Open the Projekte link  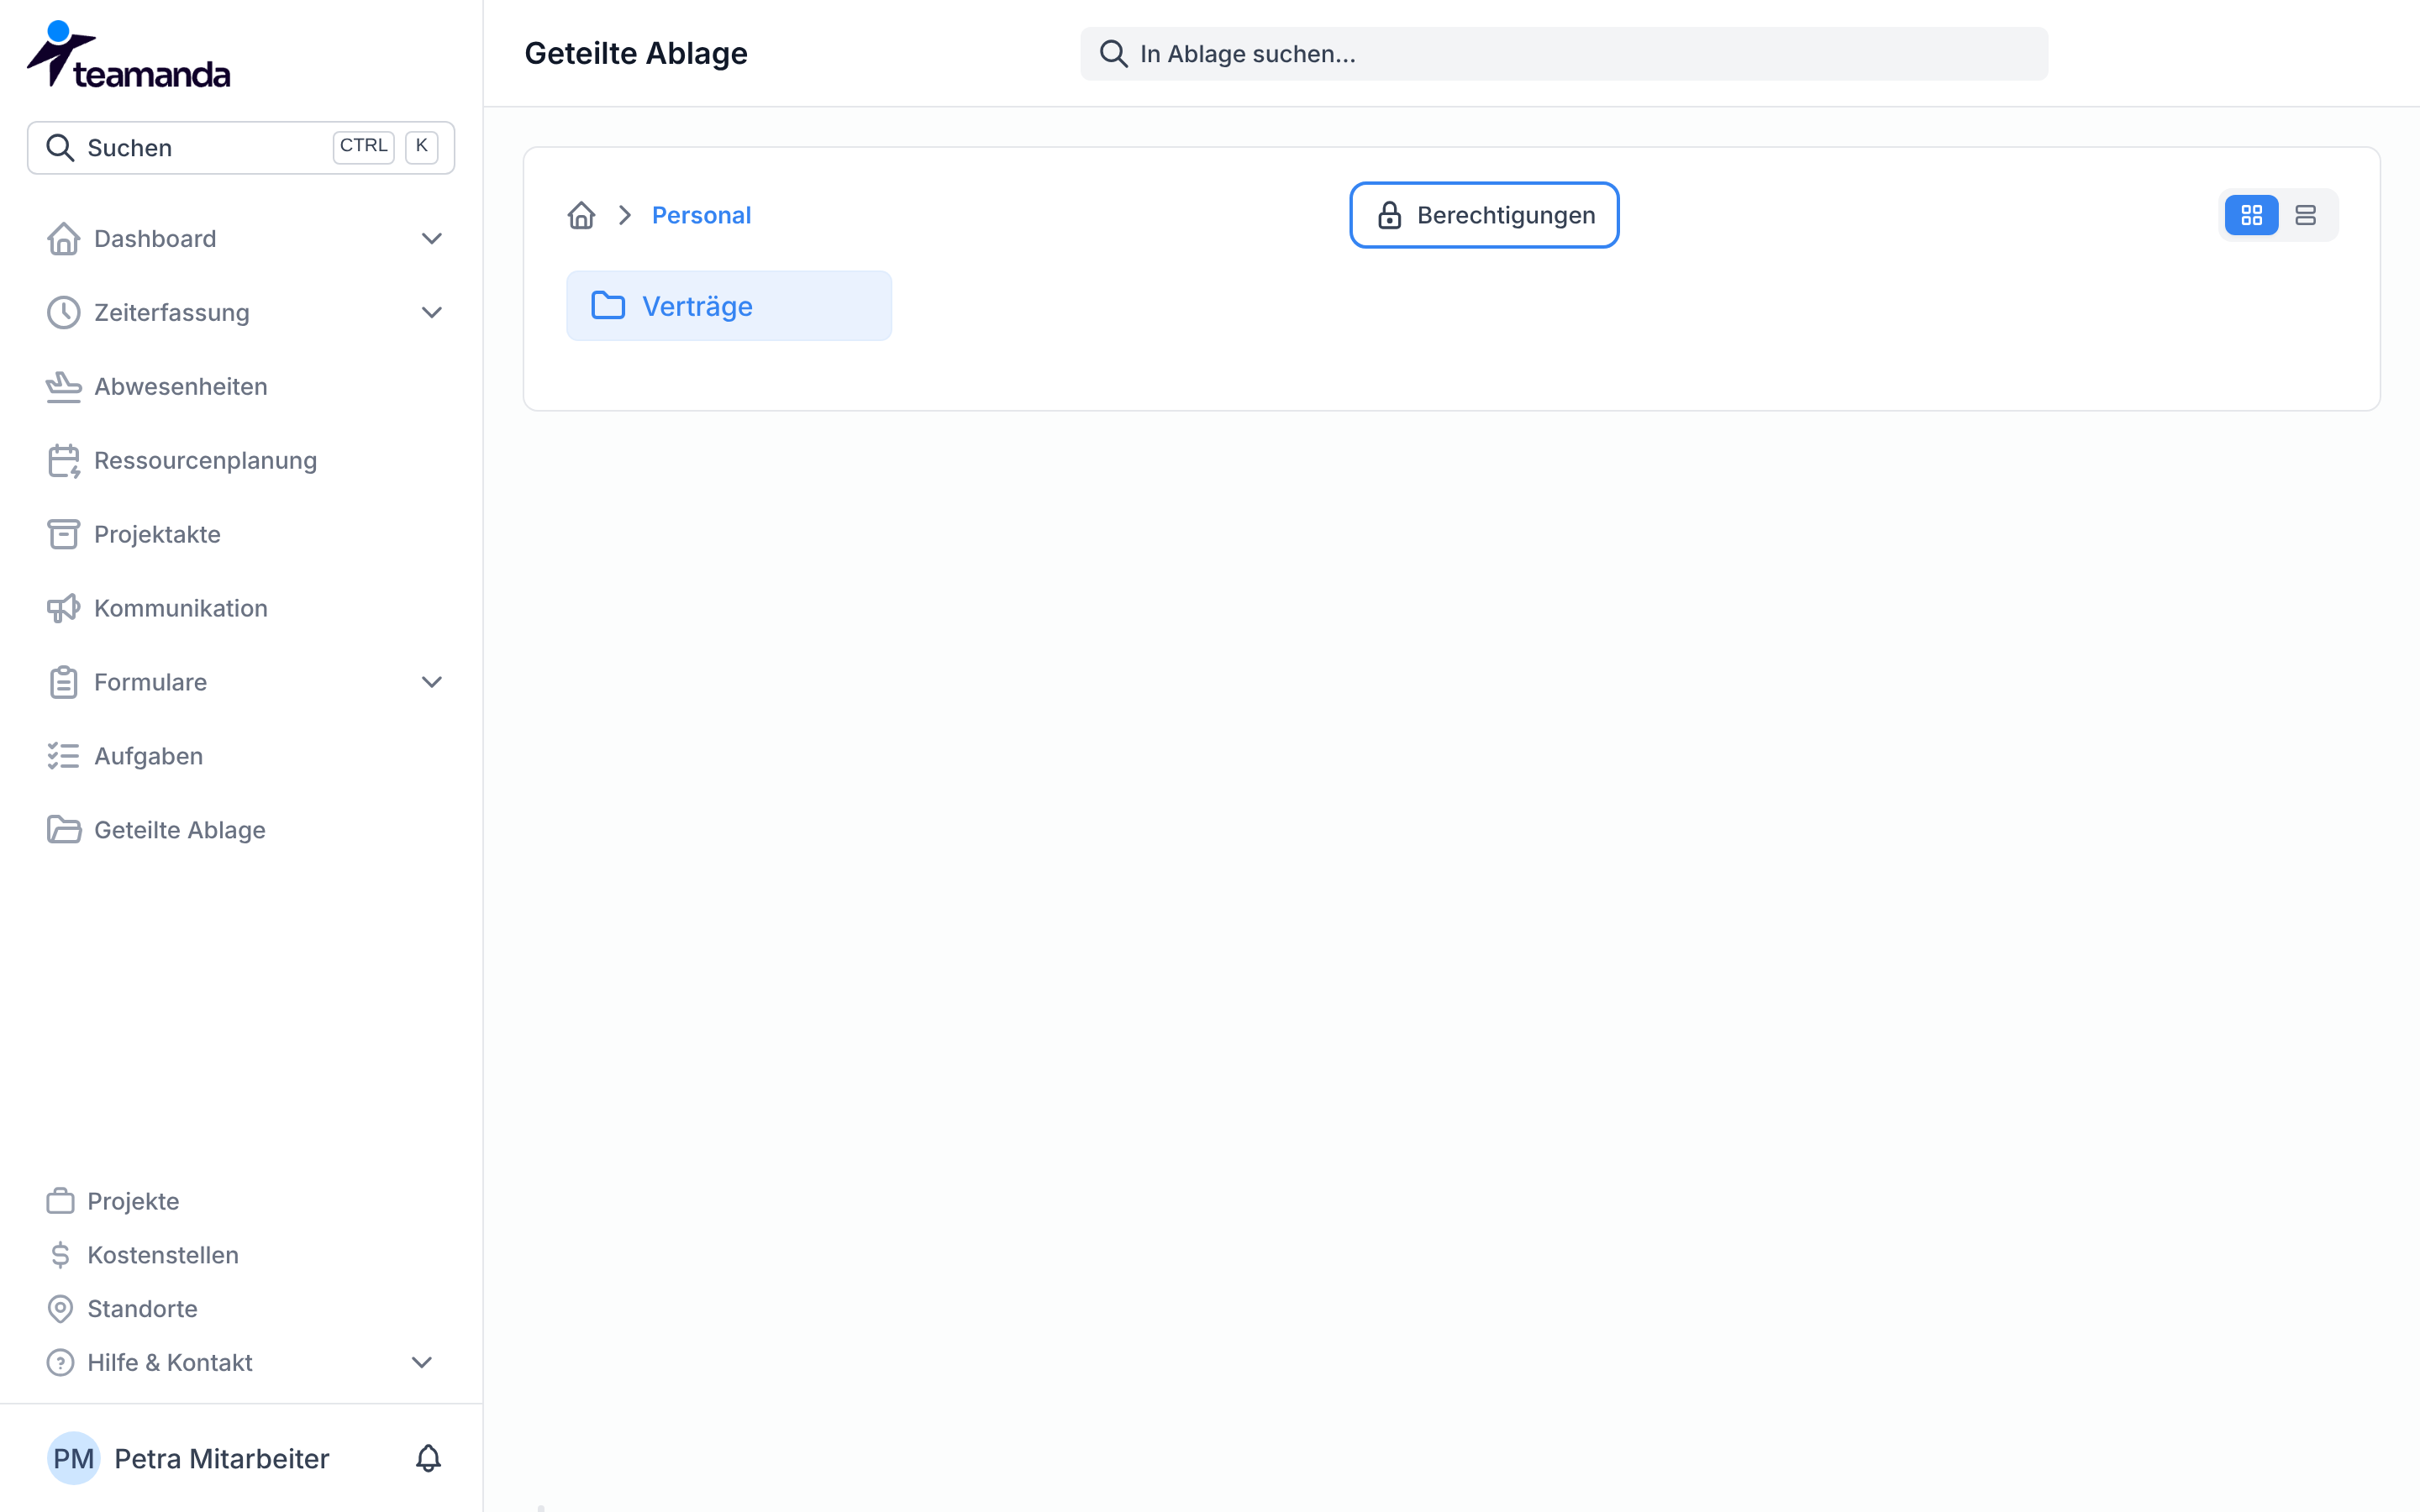click(x=133, y=1201)
